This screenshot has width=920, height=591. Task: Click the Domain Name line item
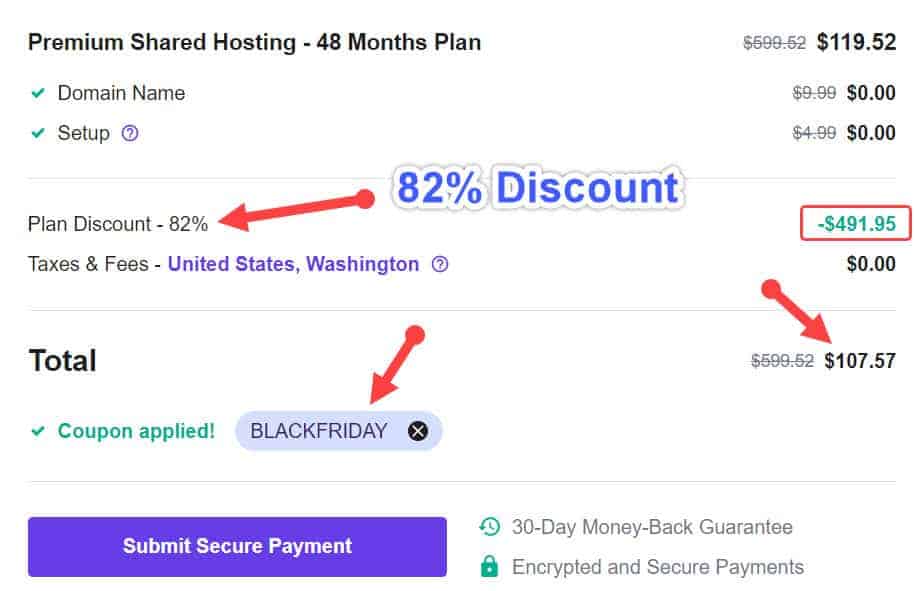coord(121,93)
